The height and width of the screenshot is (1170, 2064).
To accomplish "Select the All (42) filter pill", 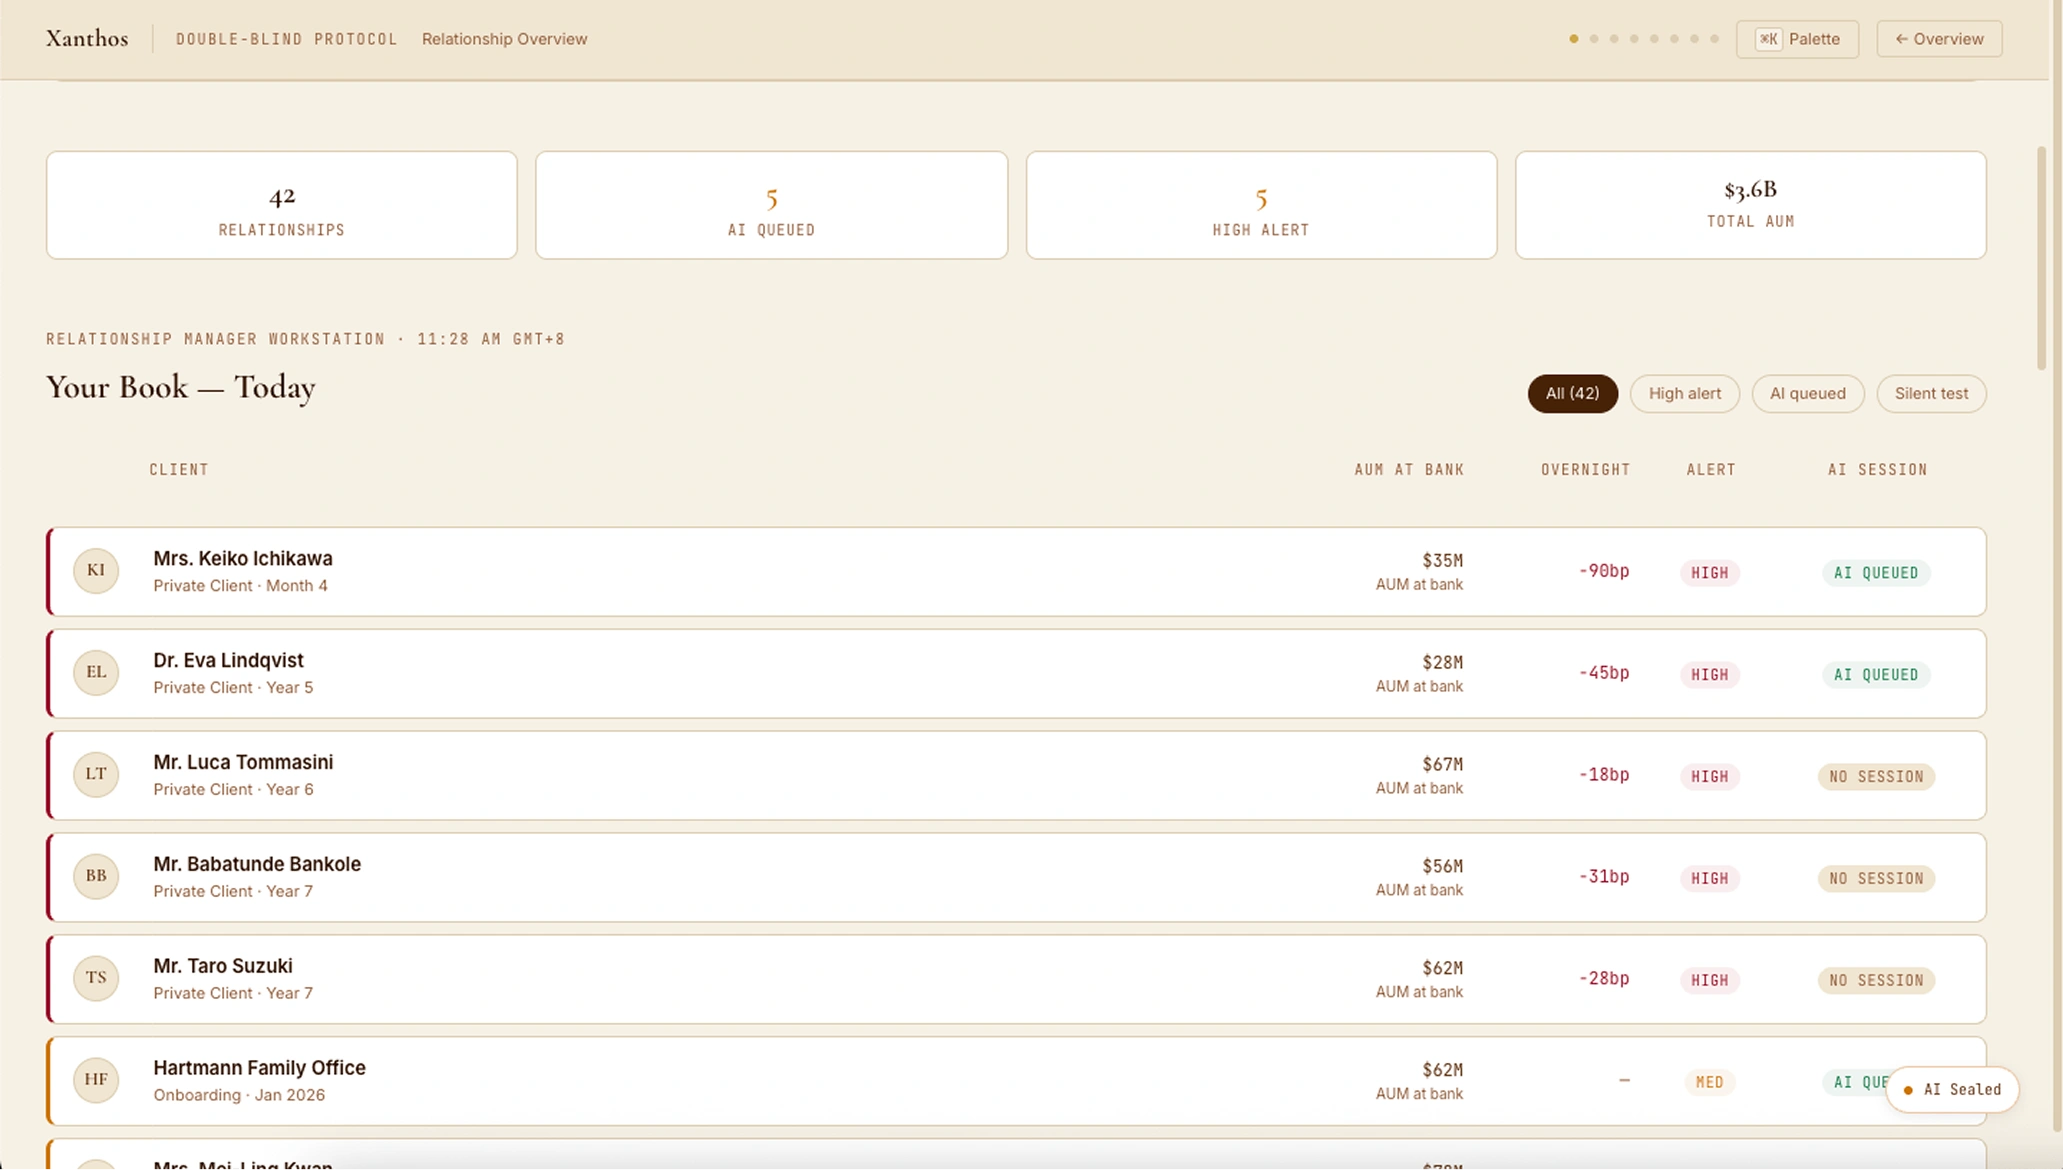I will pos(1572,393).
